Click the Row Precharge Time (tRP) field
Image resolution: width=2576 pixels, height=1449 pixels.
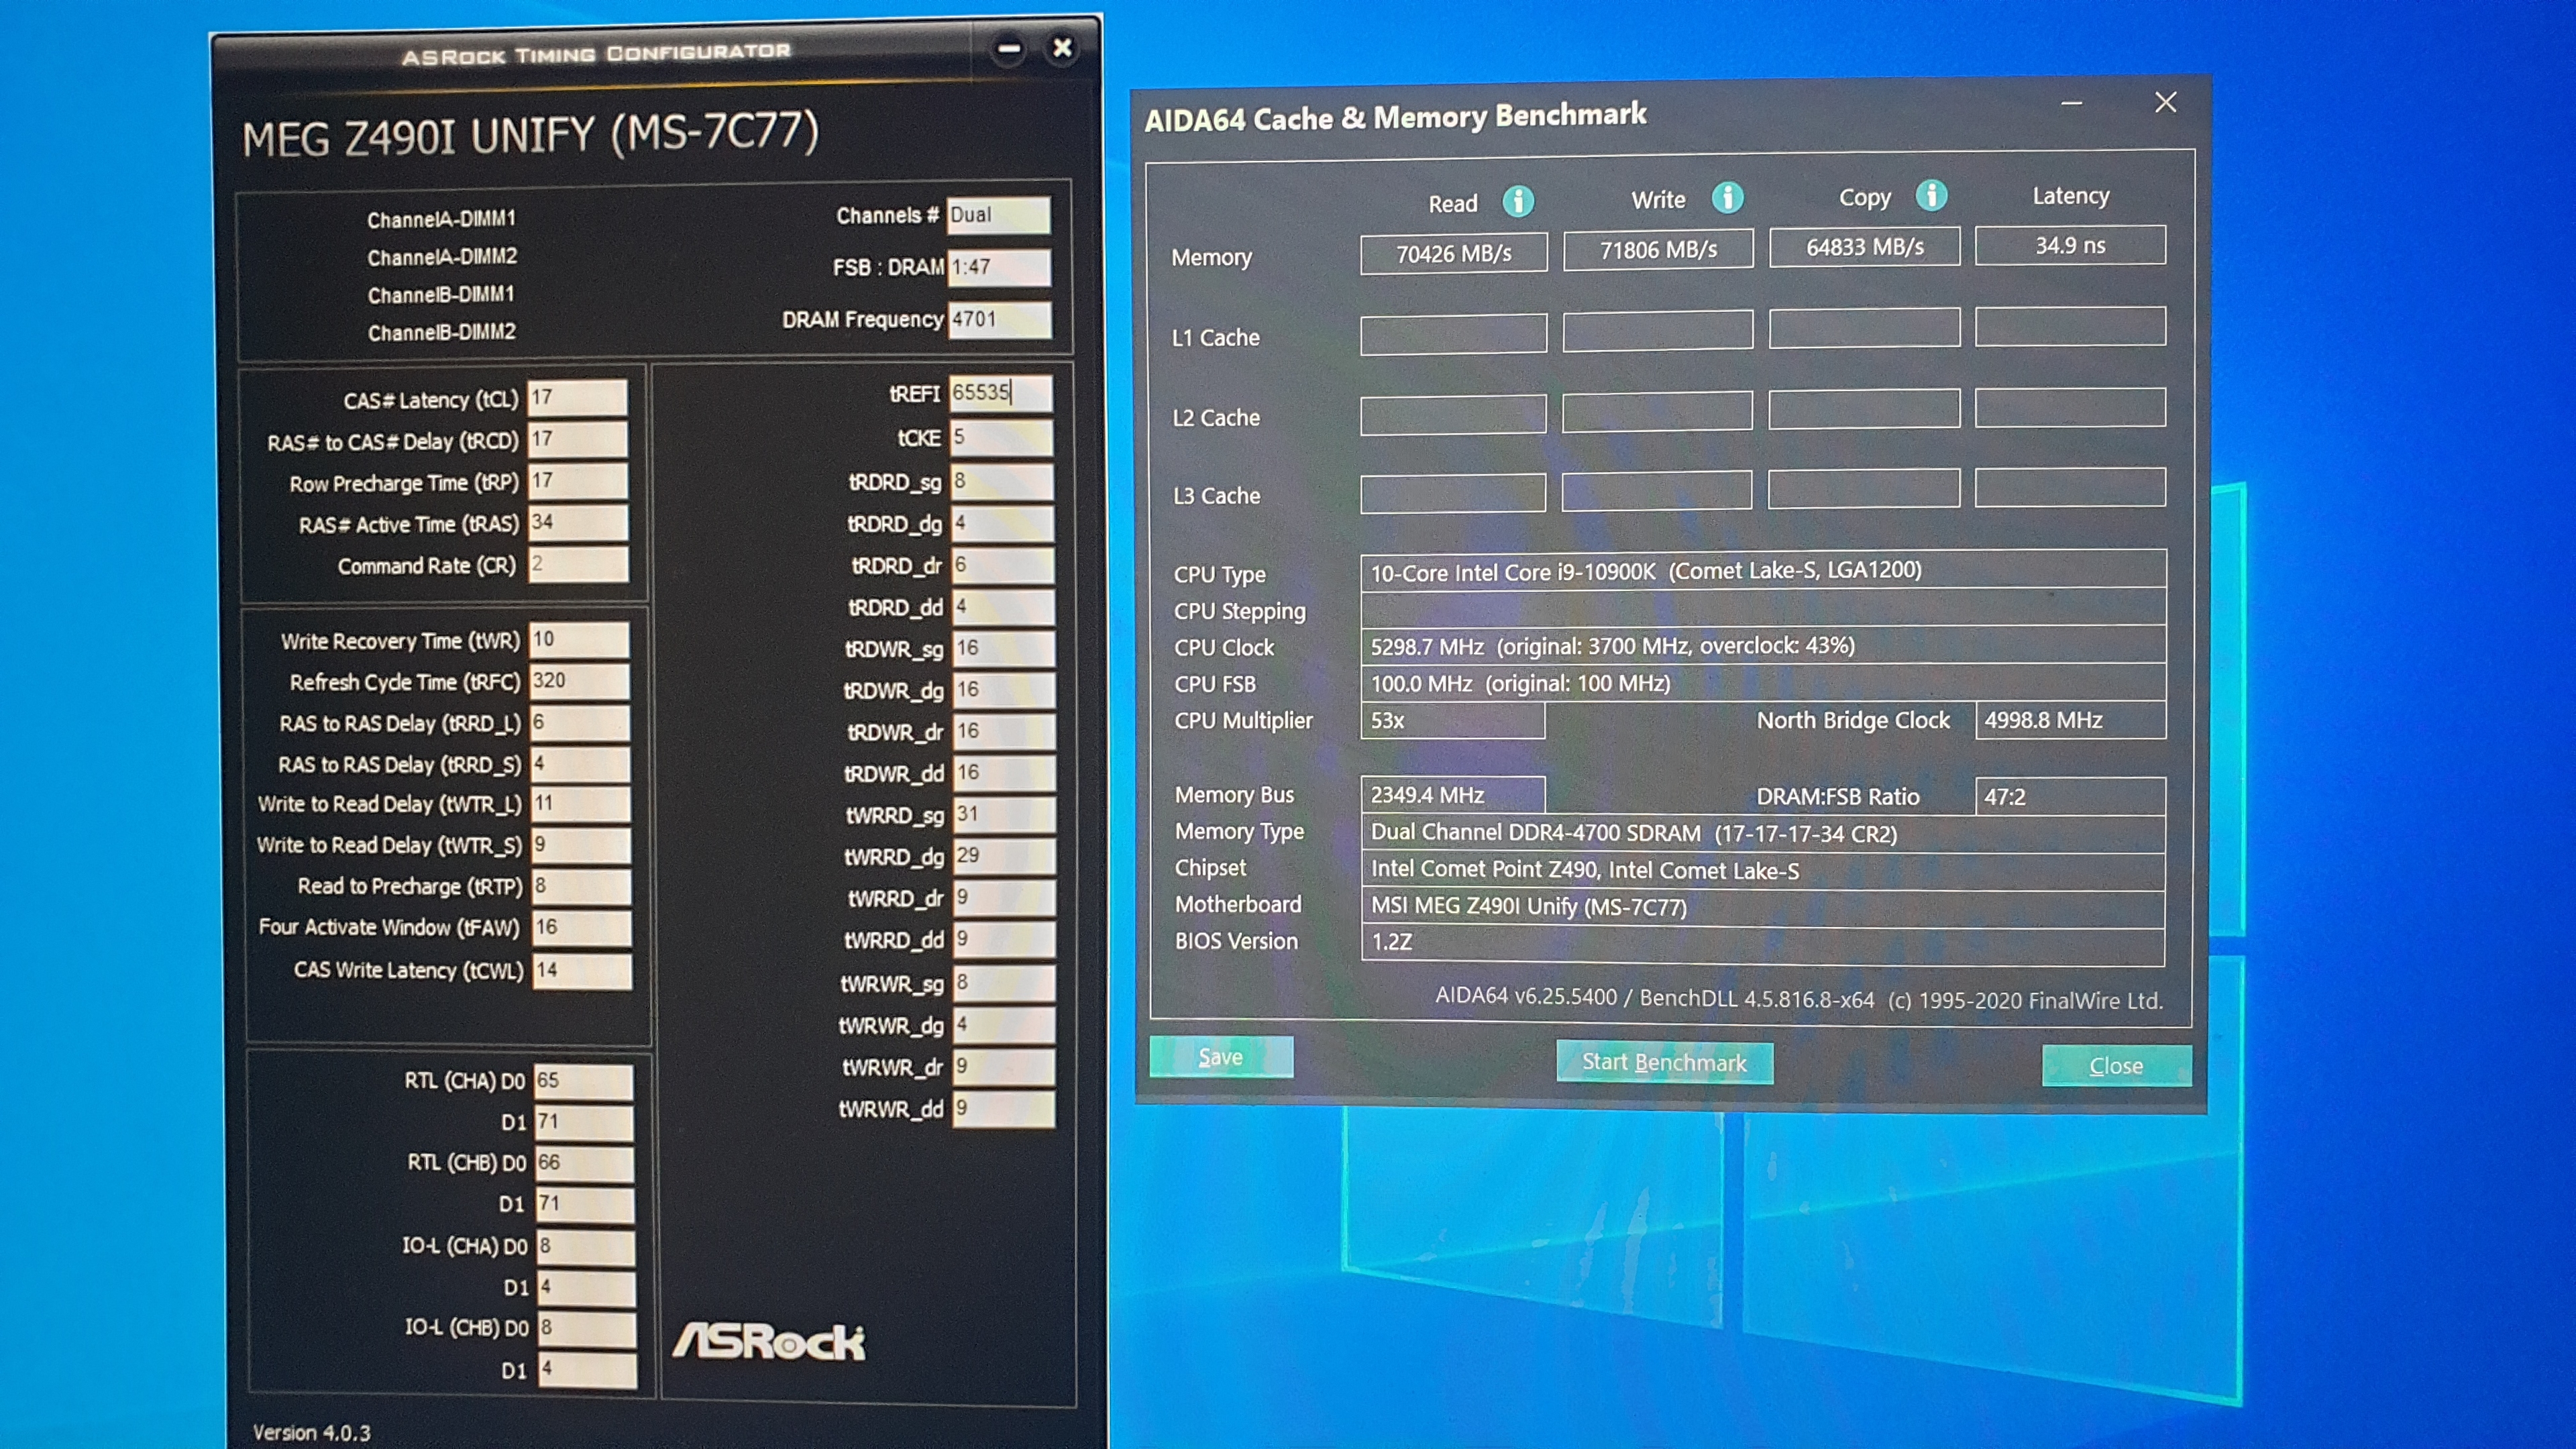coord(578,481)
